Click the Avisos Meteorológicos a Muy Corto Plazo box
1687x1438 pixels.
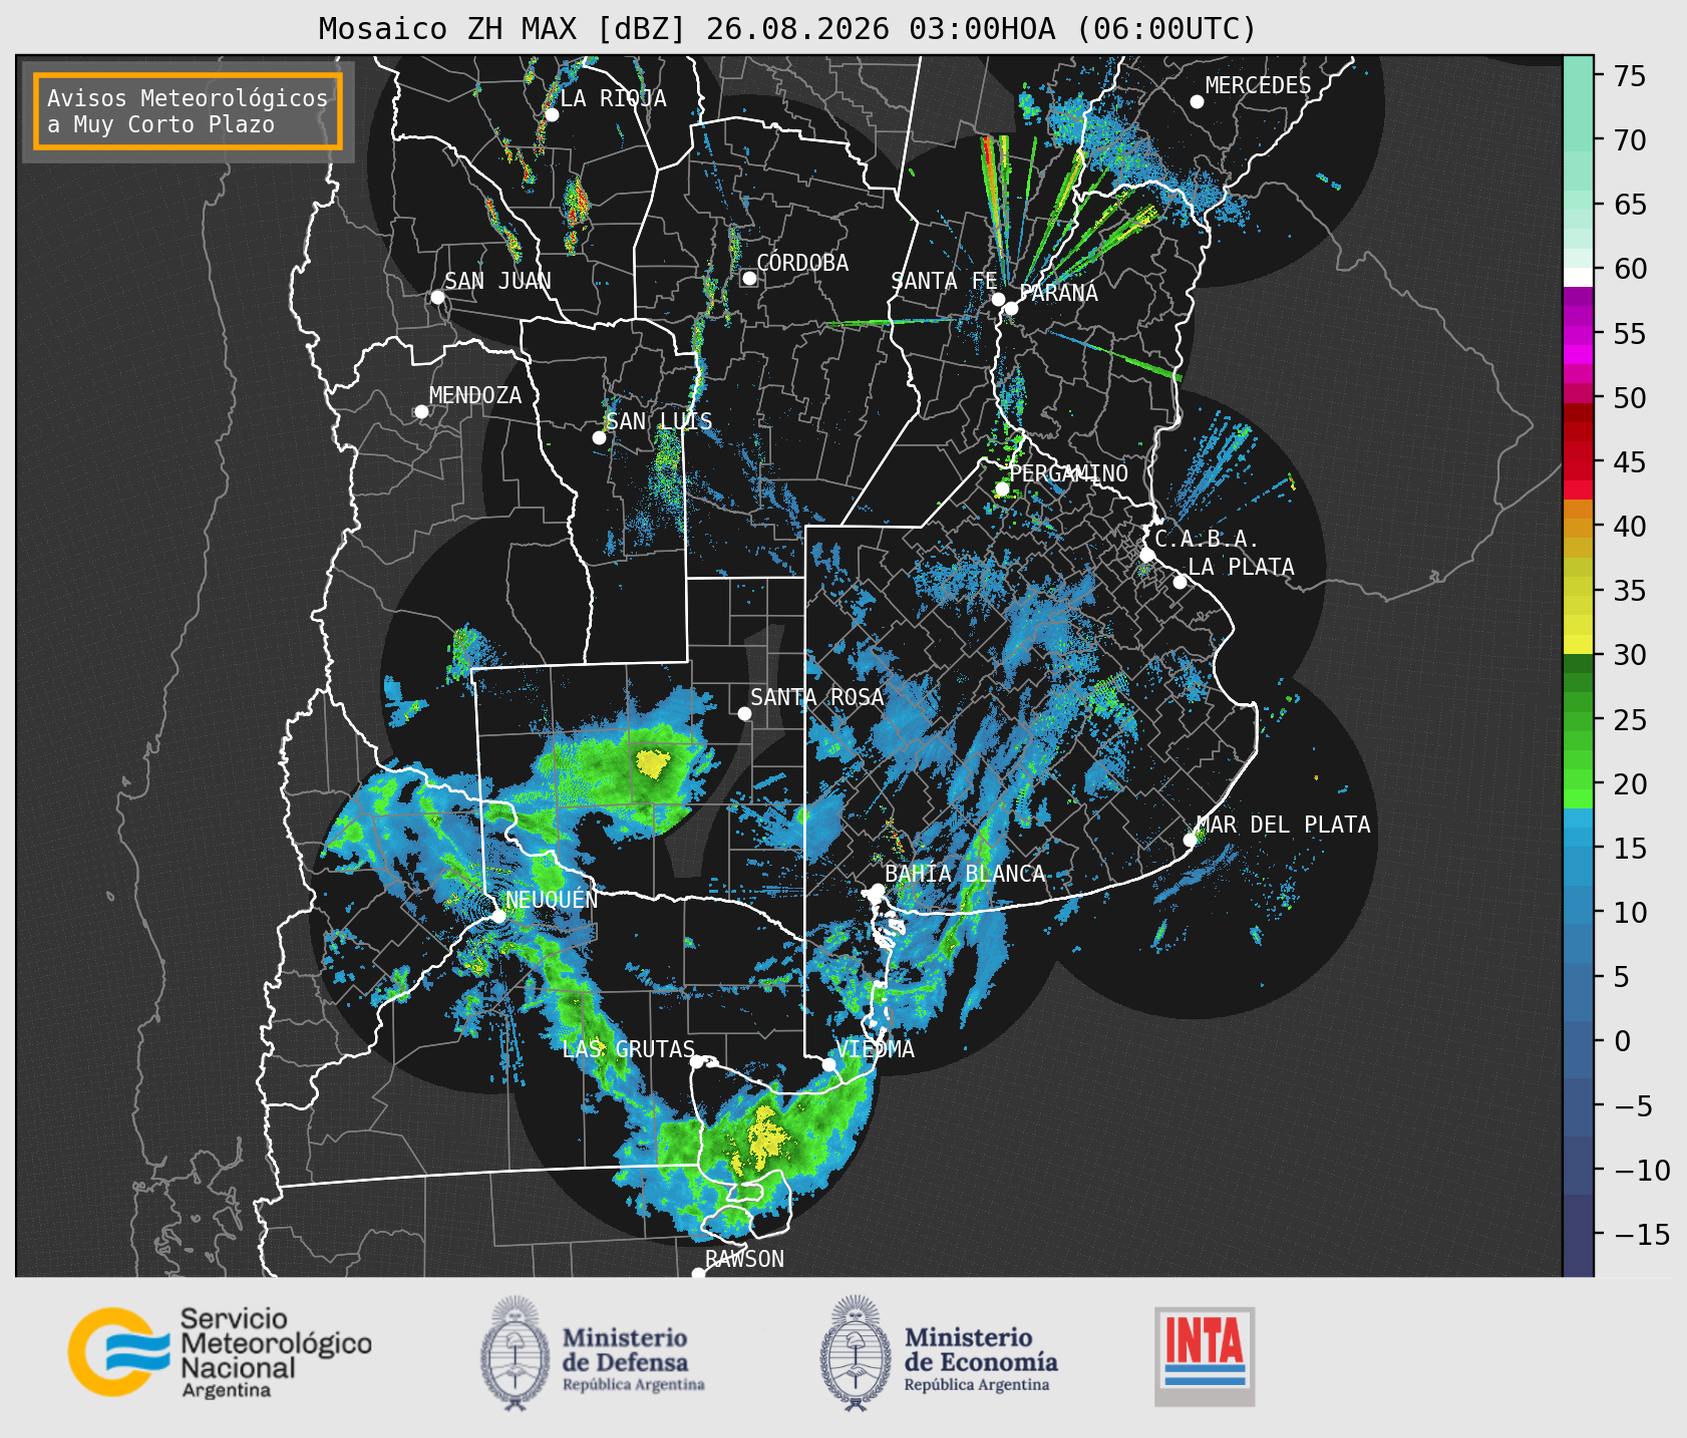click(x=188, y=111)
